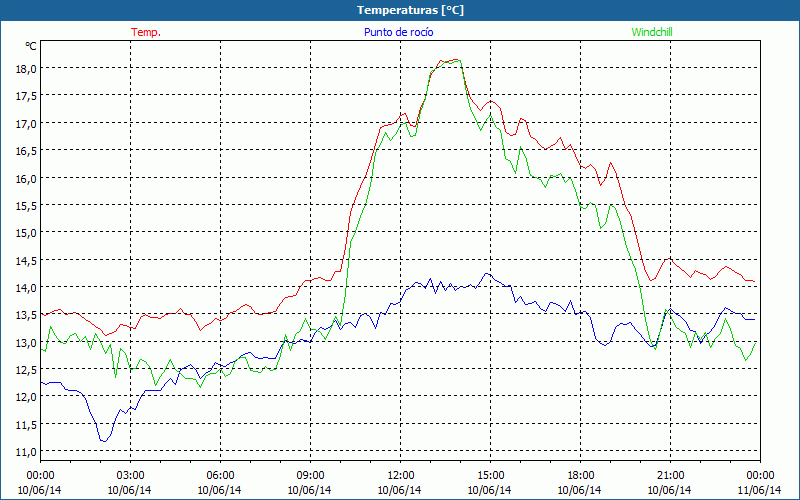Click the 11,5 y-axis value
This screenshot has height=500, width=800.
pyautogui.click(x=26, y=424)
